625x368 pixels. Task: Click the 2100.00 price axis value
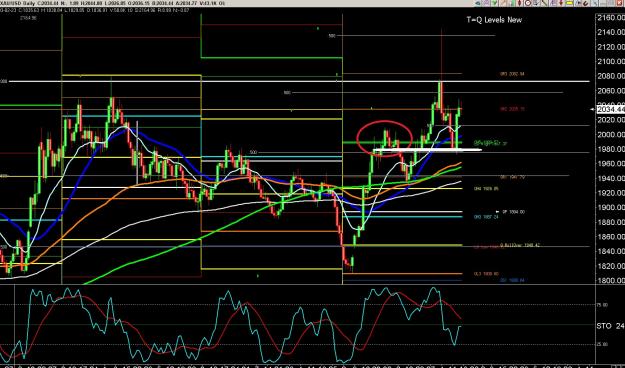(611, 61)
